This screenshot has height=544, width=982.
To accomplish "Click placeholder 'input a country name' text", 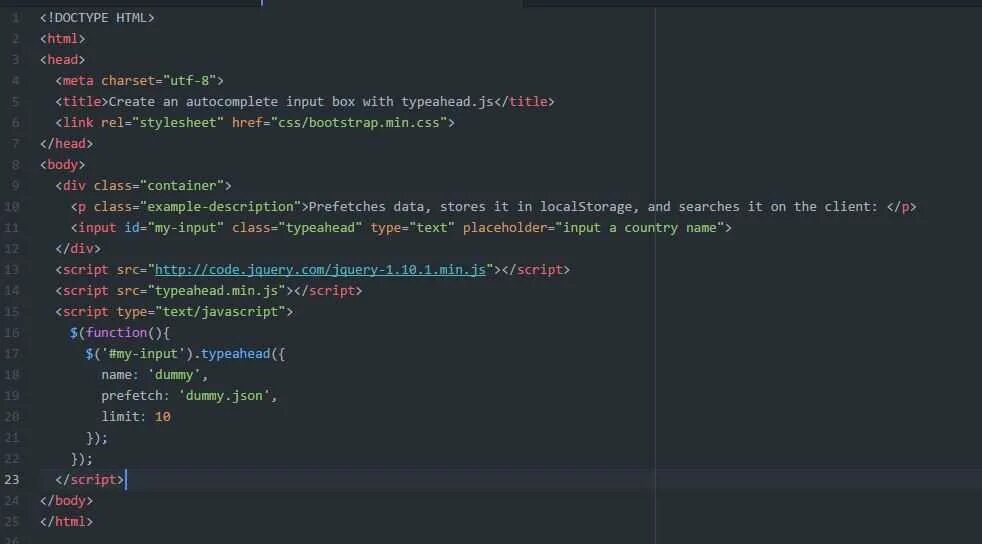I will [x=639, y=228].
